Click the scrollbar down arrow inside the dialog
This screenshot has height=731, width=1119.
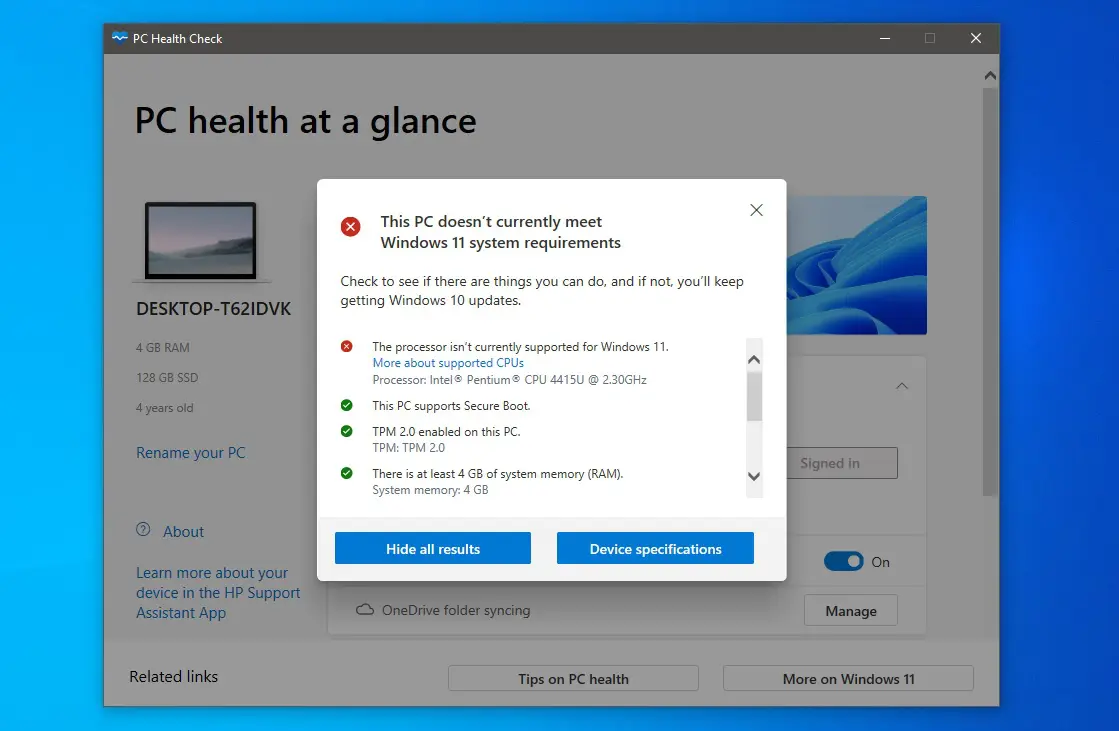pyautogui.click(x=754, y=477)
